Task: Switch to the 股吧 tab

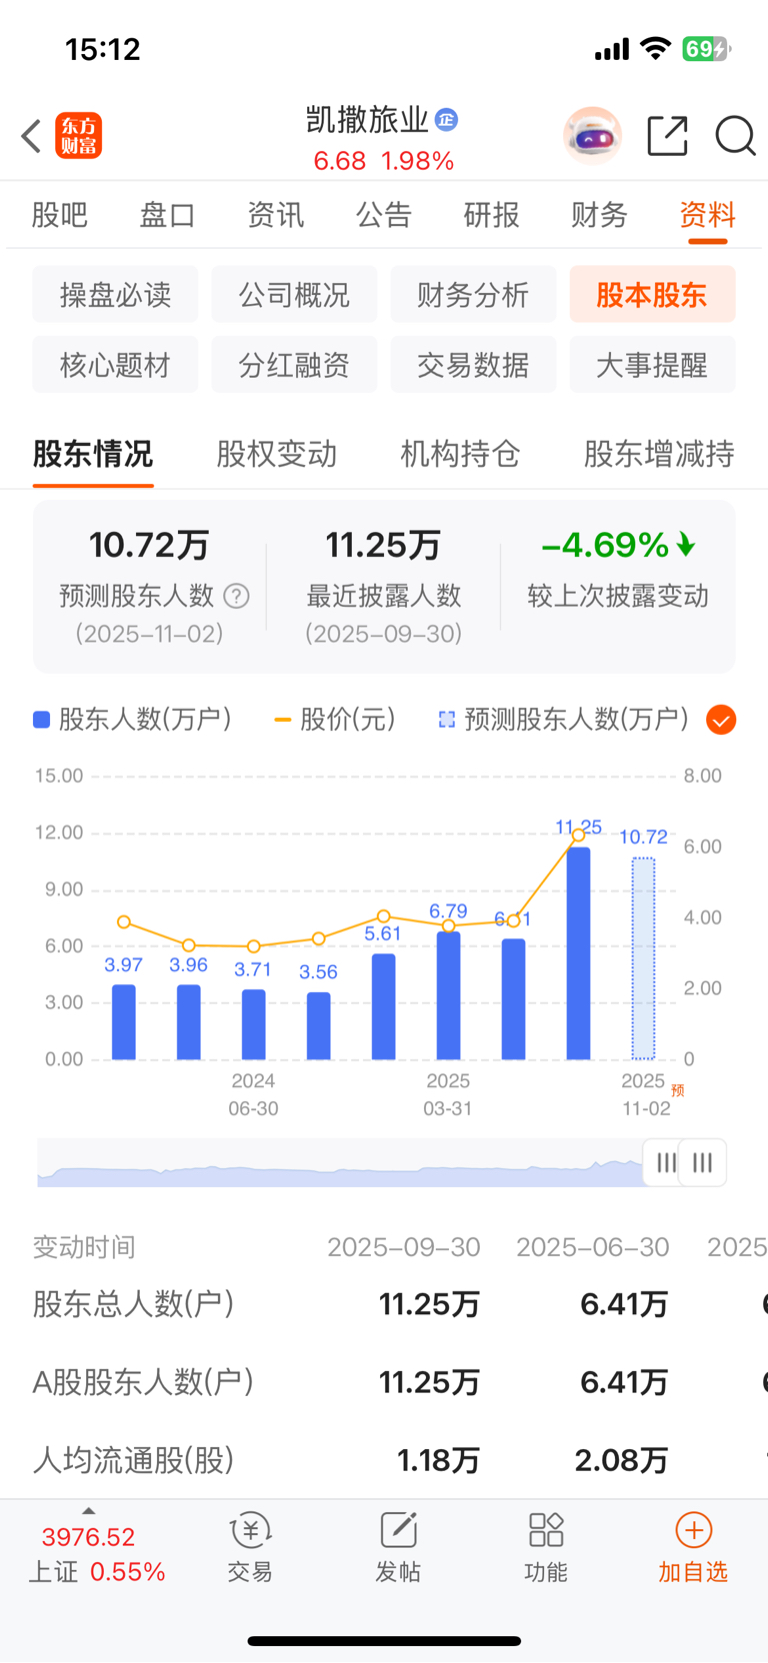Action: point(60,215)
